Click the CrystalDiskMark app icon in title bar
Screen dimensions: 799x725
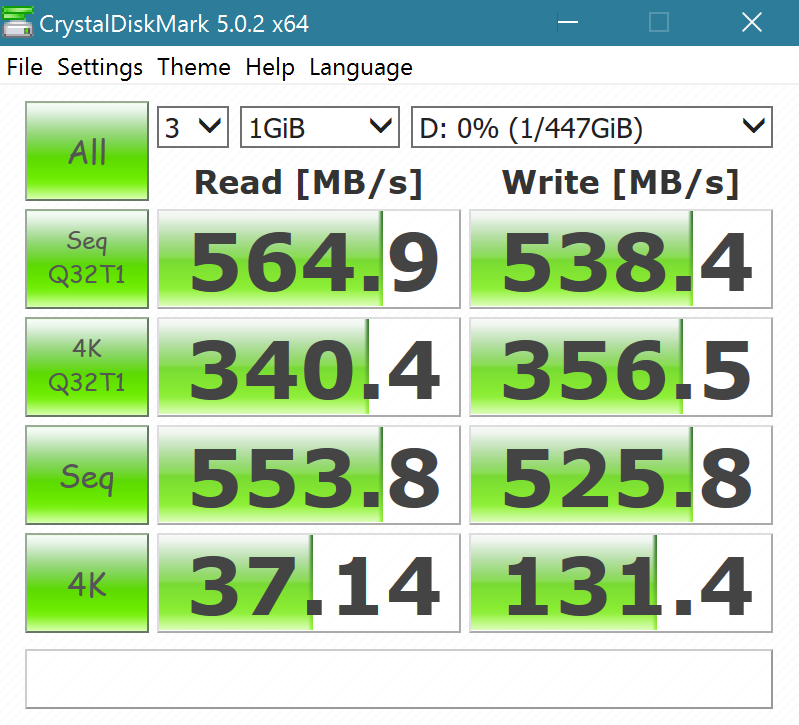[x=18, y=22]
